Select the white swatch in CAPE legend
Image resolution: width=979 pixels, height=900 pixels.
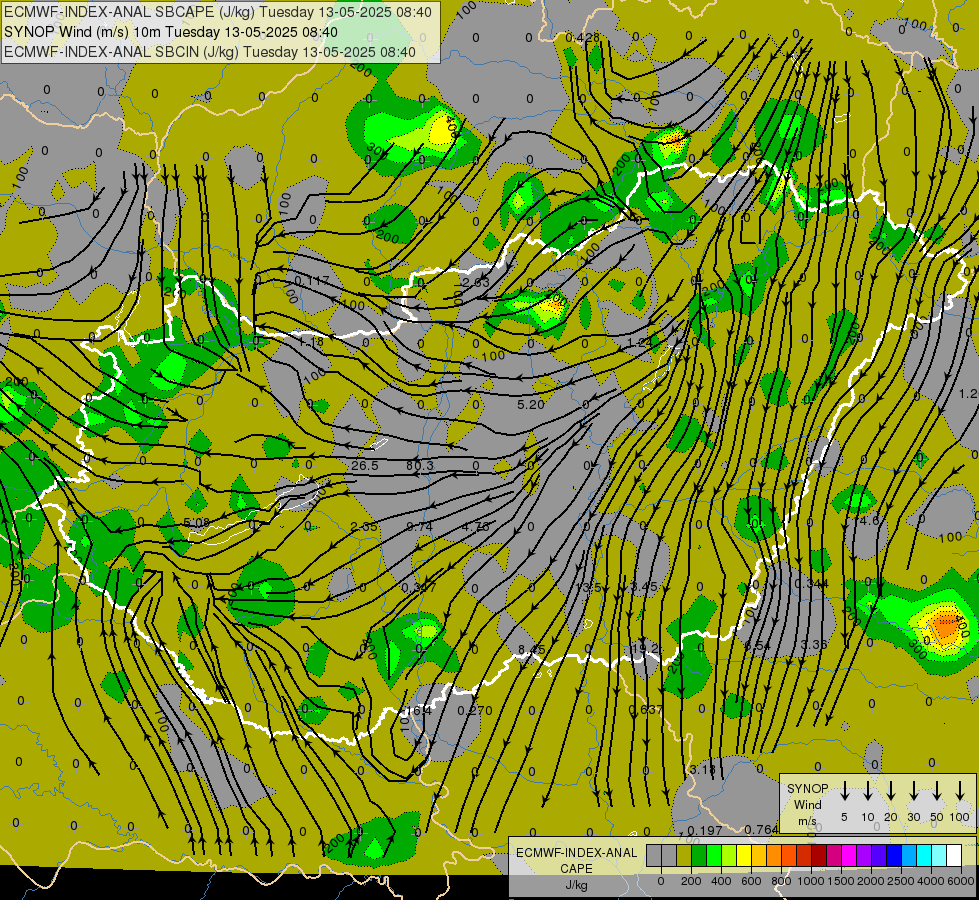pyautogui.click(x=954, y=855)
